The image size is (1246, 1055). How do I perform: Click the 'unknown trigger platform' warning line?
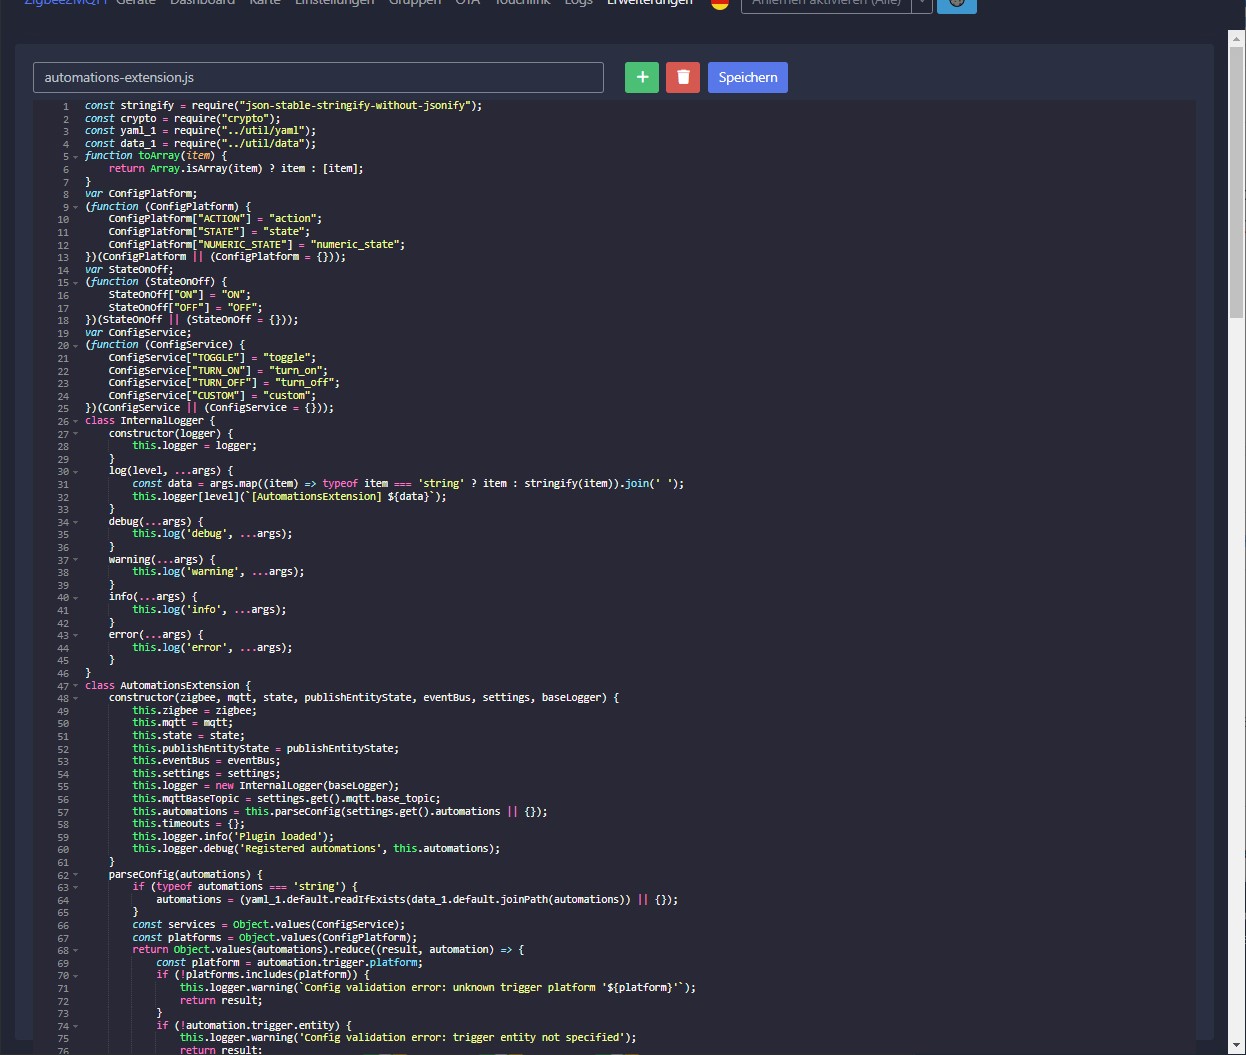[438, 988]
